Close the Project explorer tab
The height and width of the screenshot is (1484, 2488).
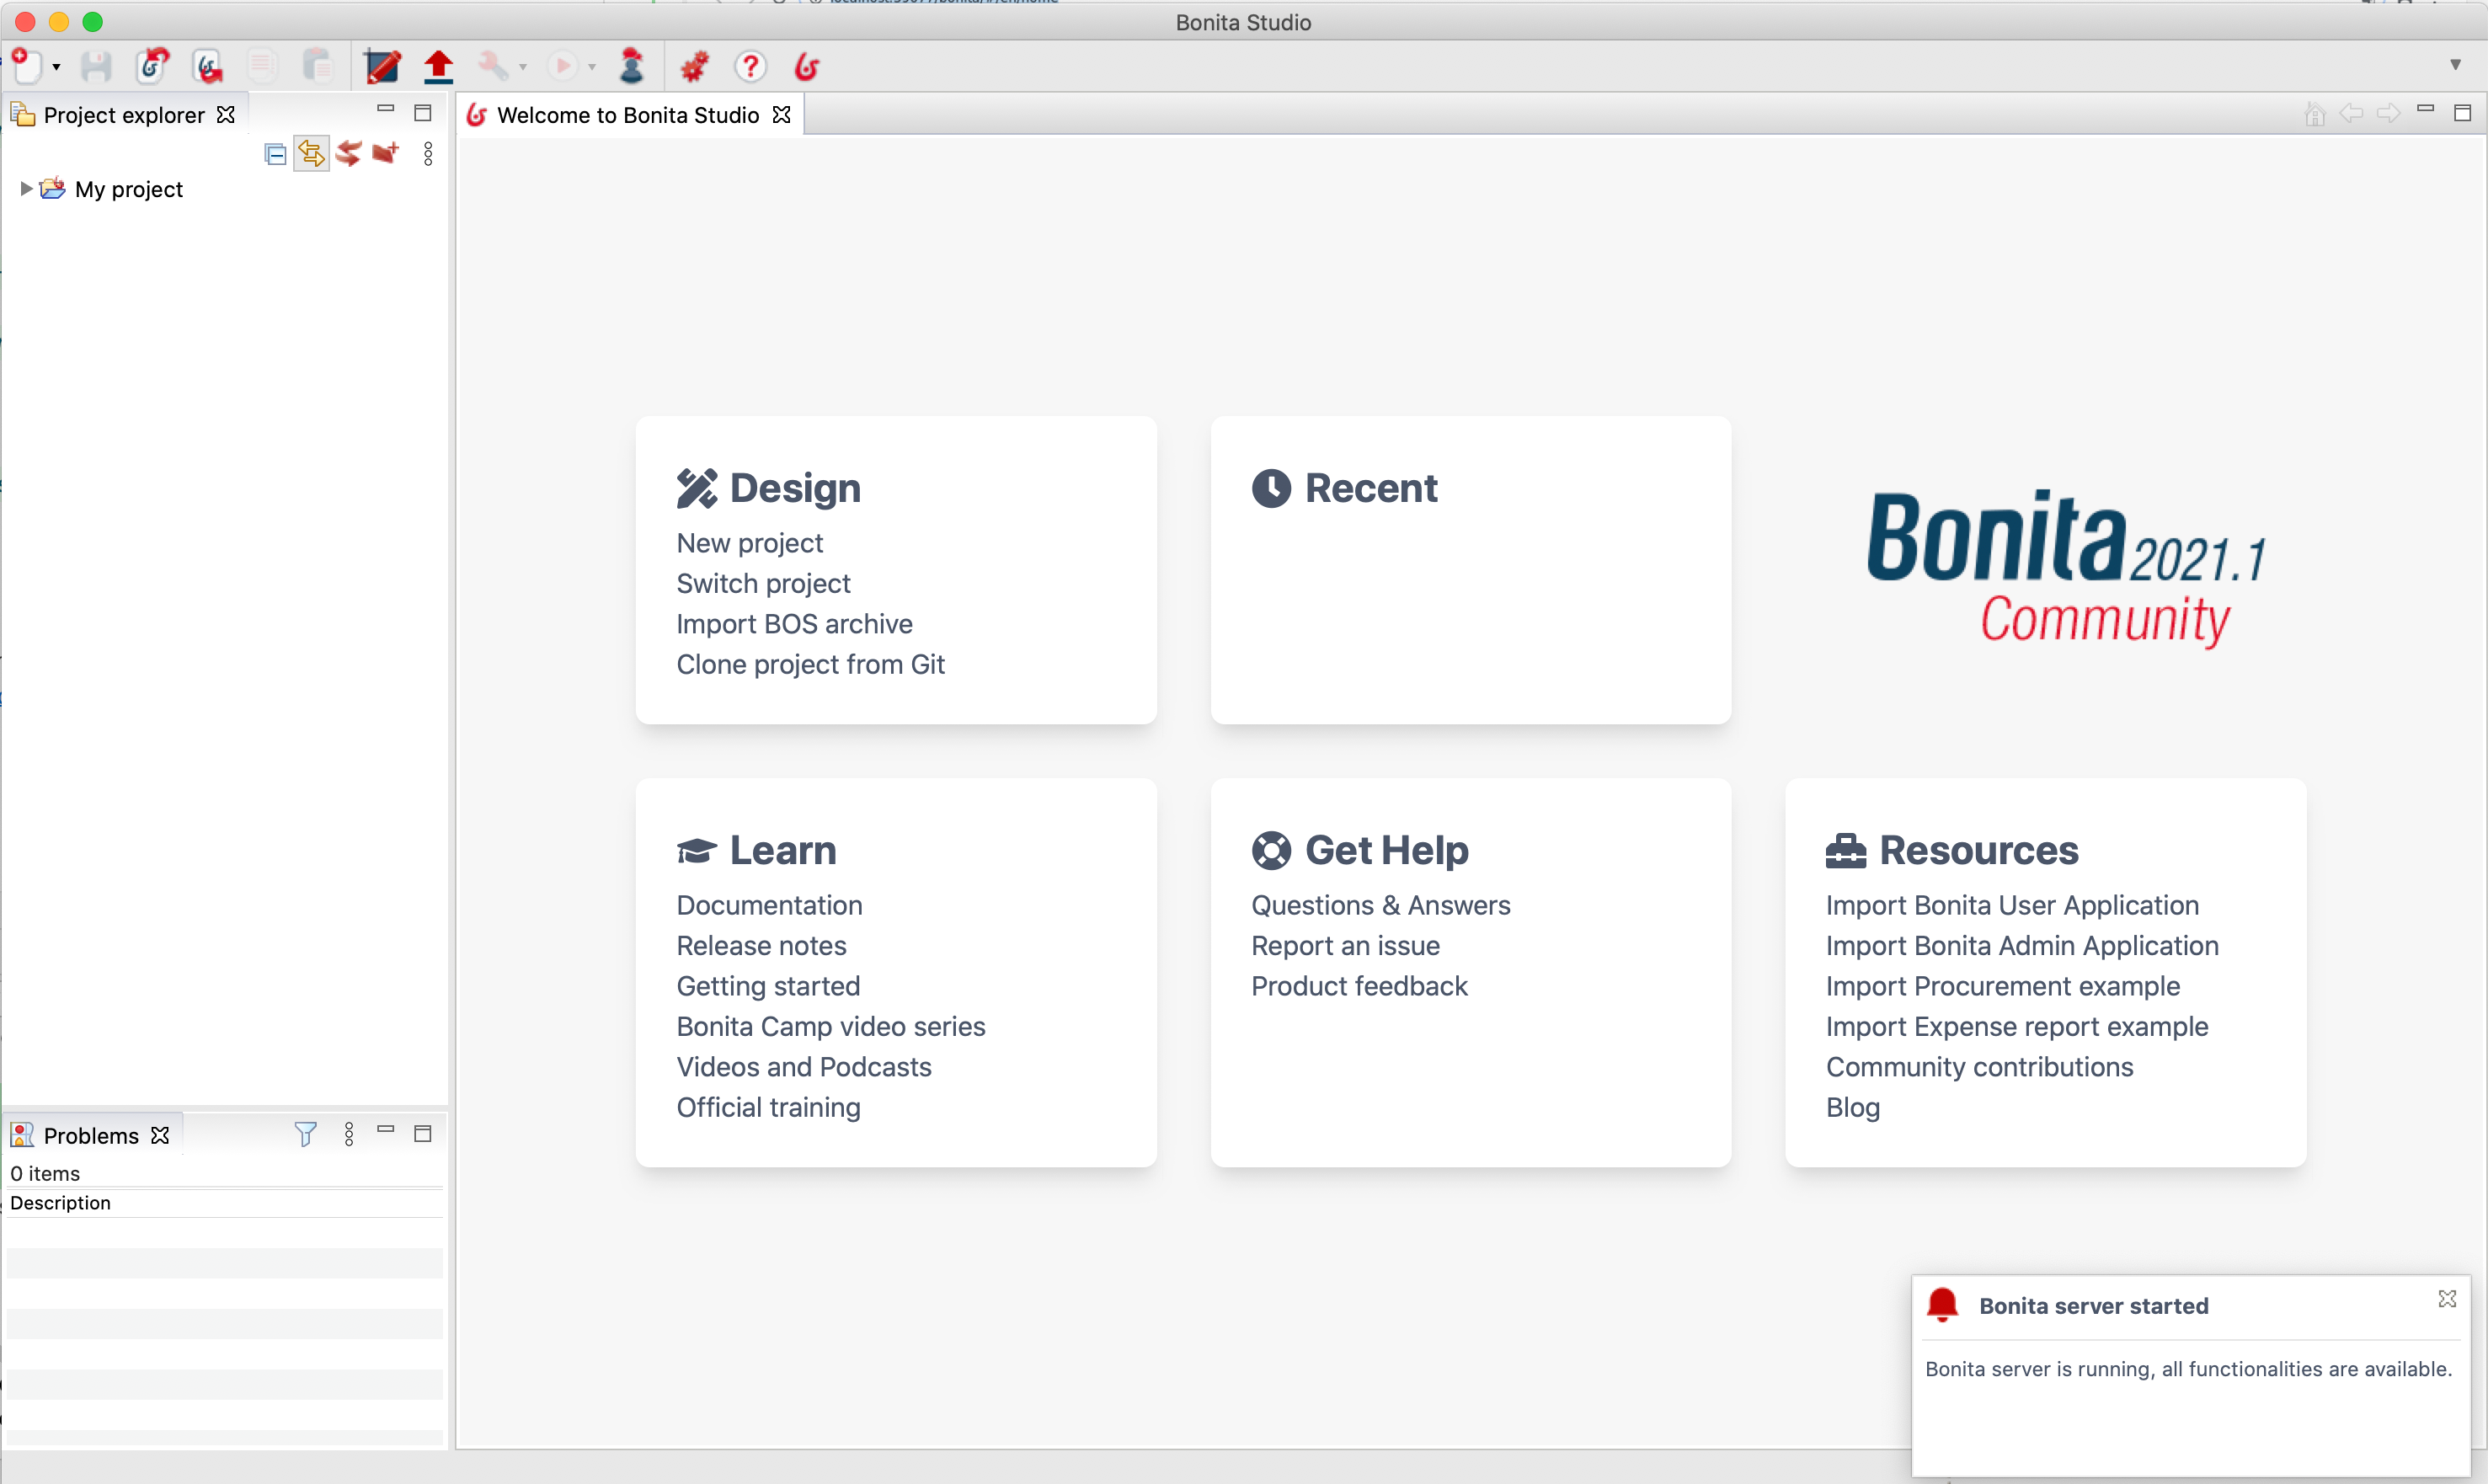(226, 115)
